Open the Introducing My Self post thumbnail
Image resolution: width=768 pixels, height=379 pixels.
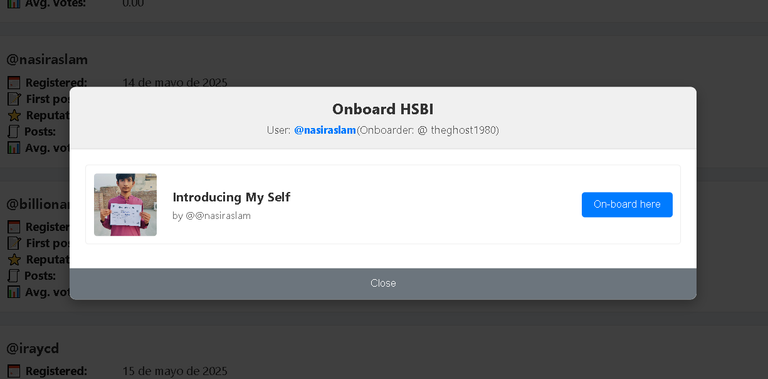pyautogui.click(x=125, y=205)
